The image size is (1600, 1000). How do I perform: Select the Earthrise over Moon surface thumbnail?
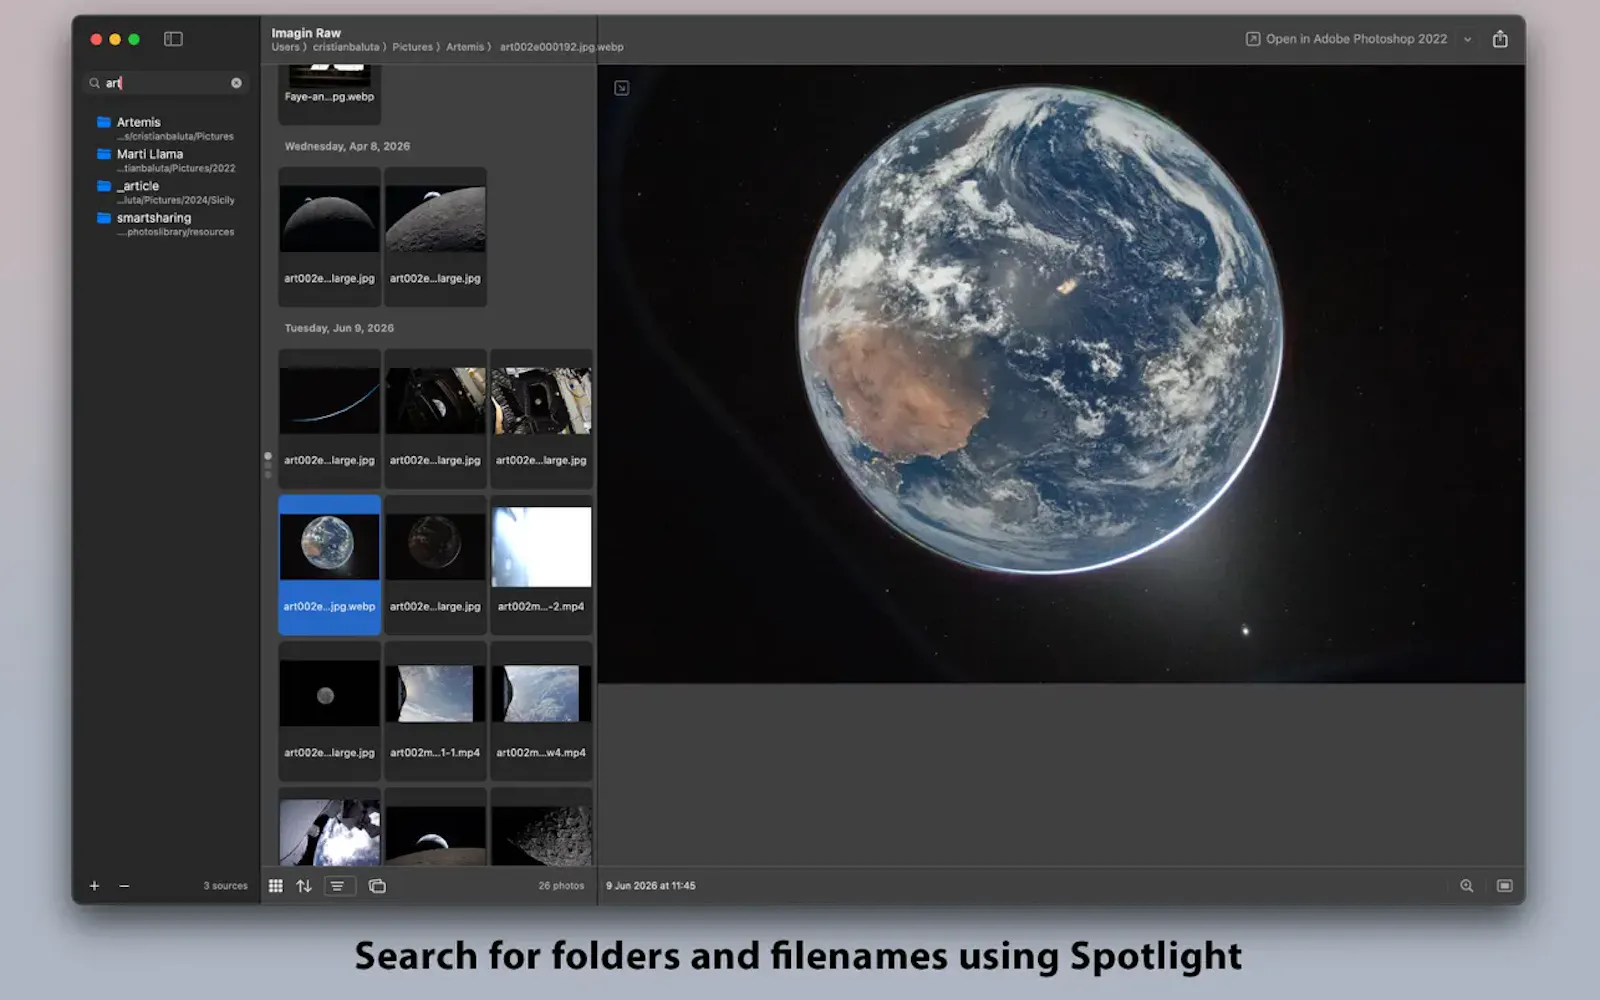435,237
